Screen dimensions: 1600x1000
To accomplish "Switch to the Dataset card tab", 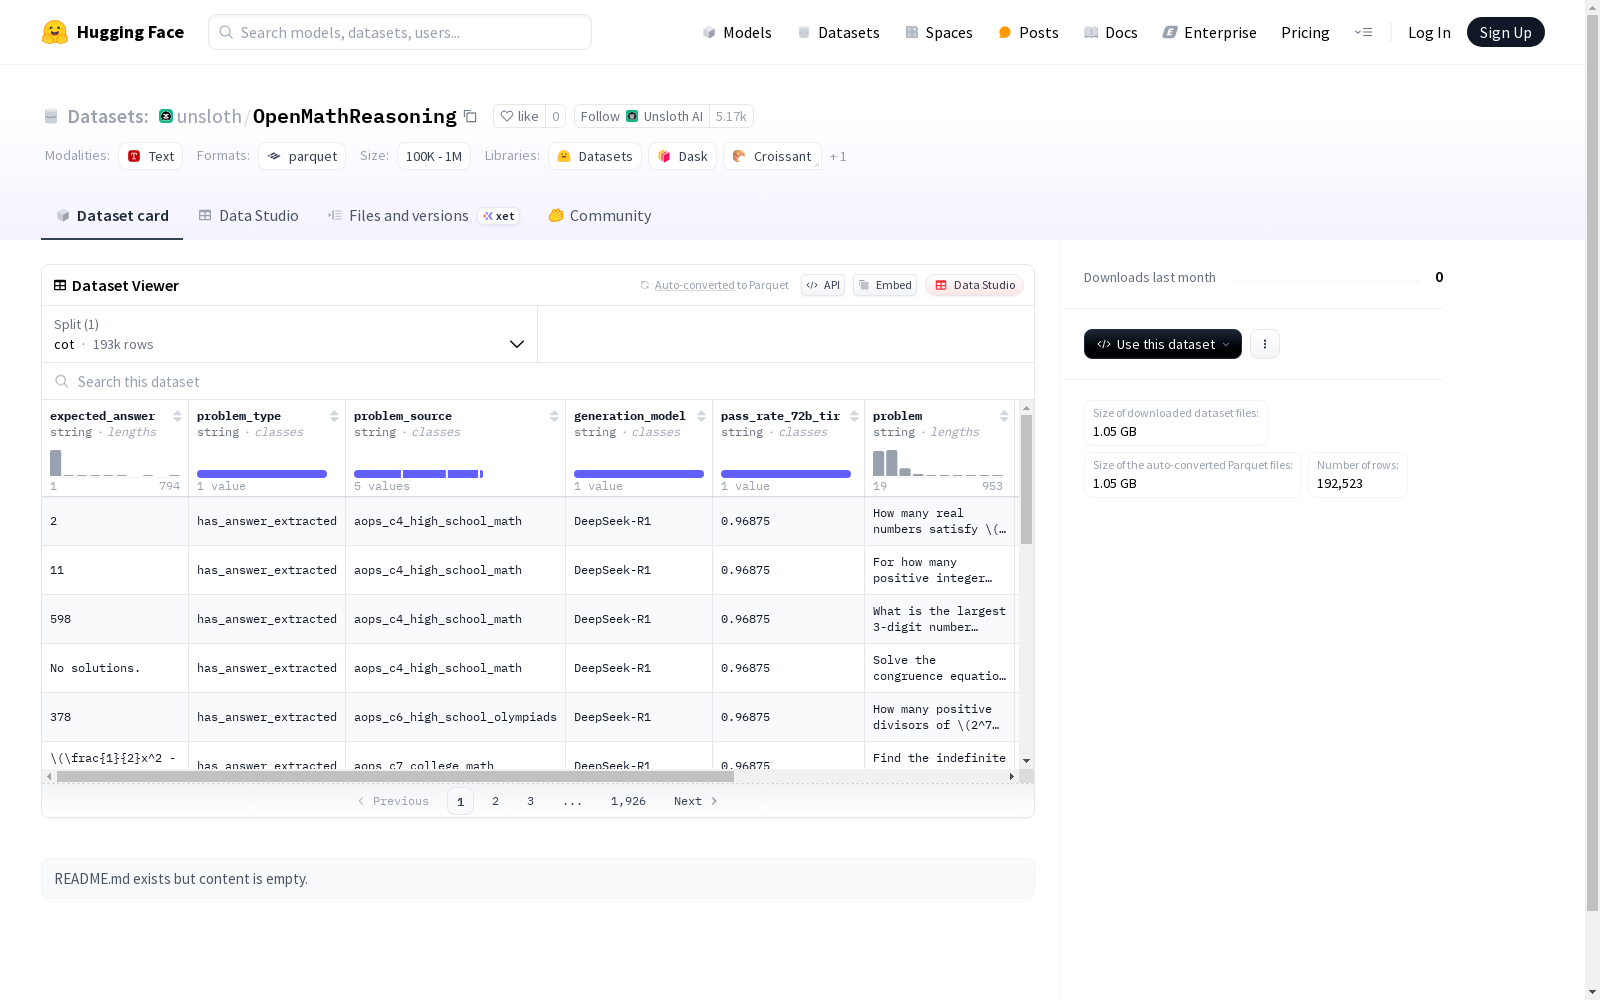I will click(112, 216).
